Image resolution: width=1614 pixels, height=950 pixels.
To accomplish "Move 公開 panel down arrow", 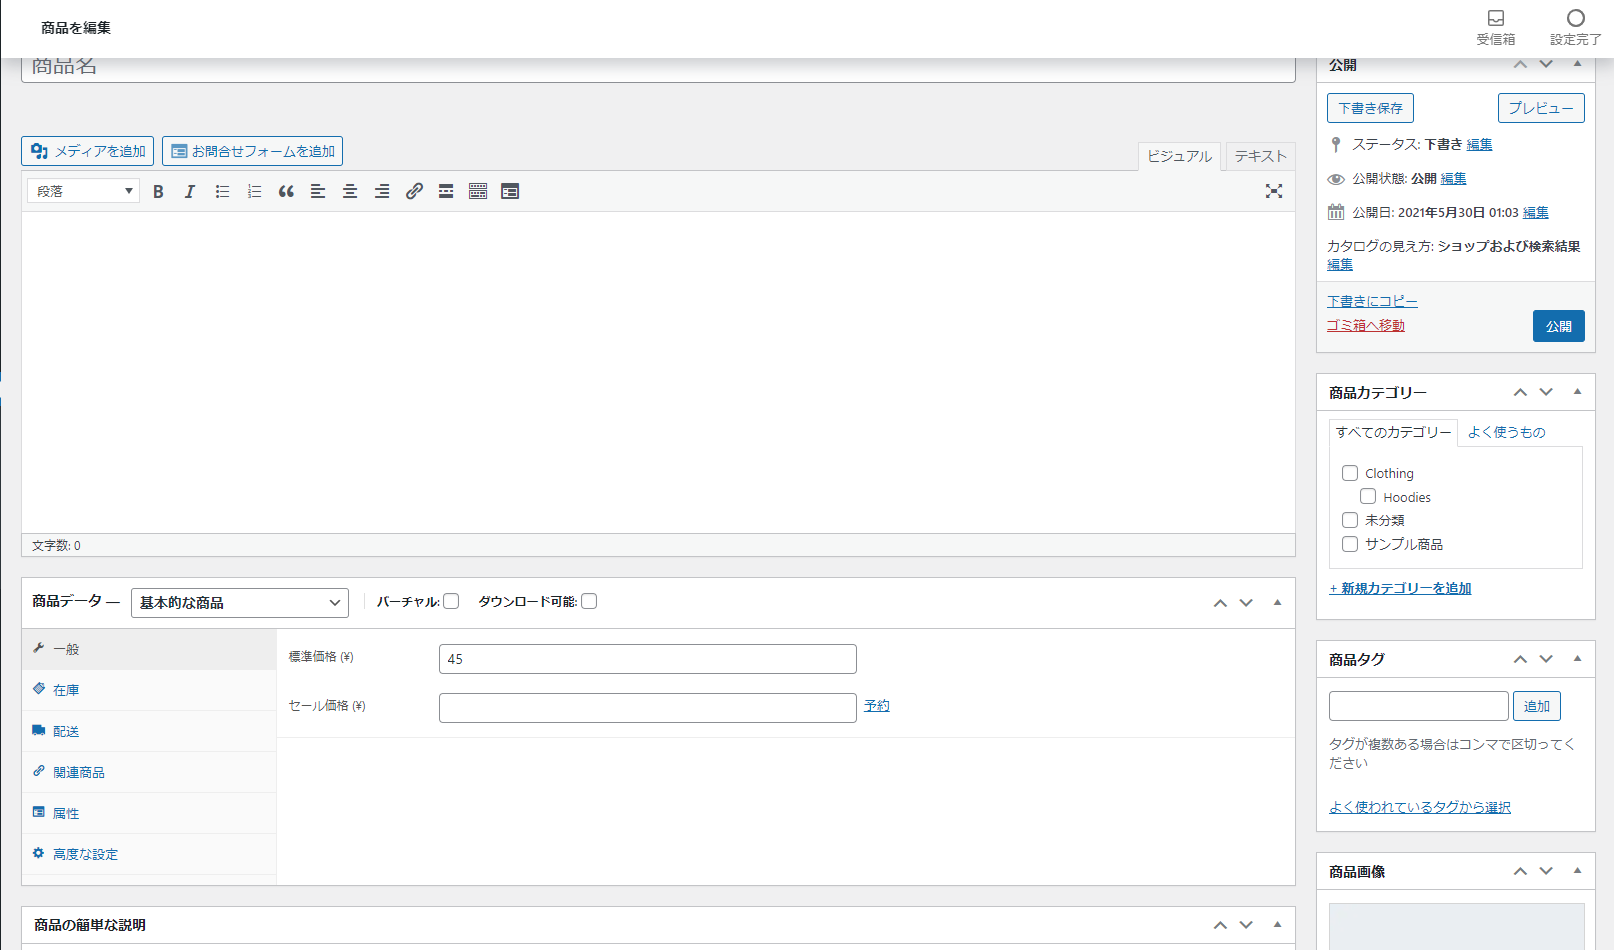I will [x=1546, y=64].
